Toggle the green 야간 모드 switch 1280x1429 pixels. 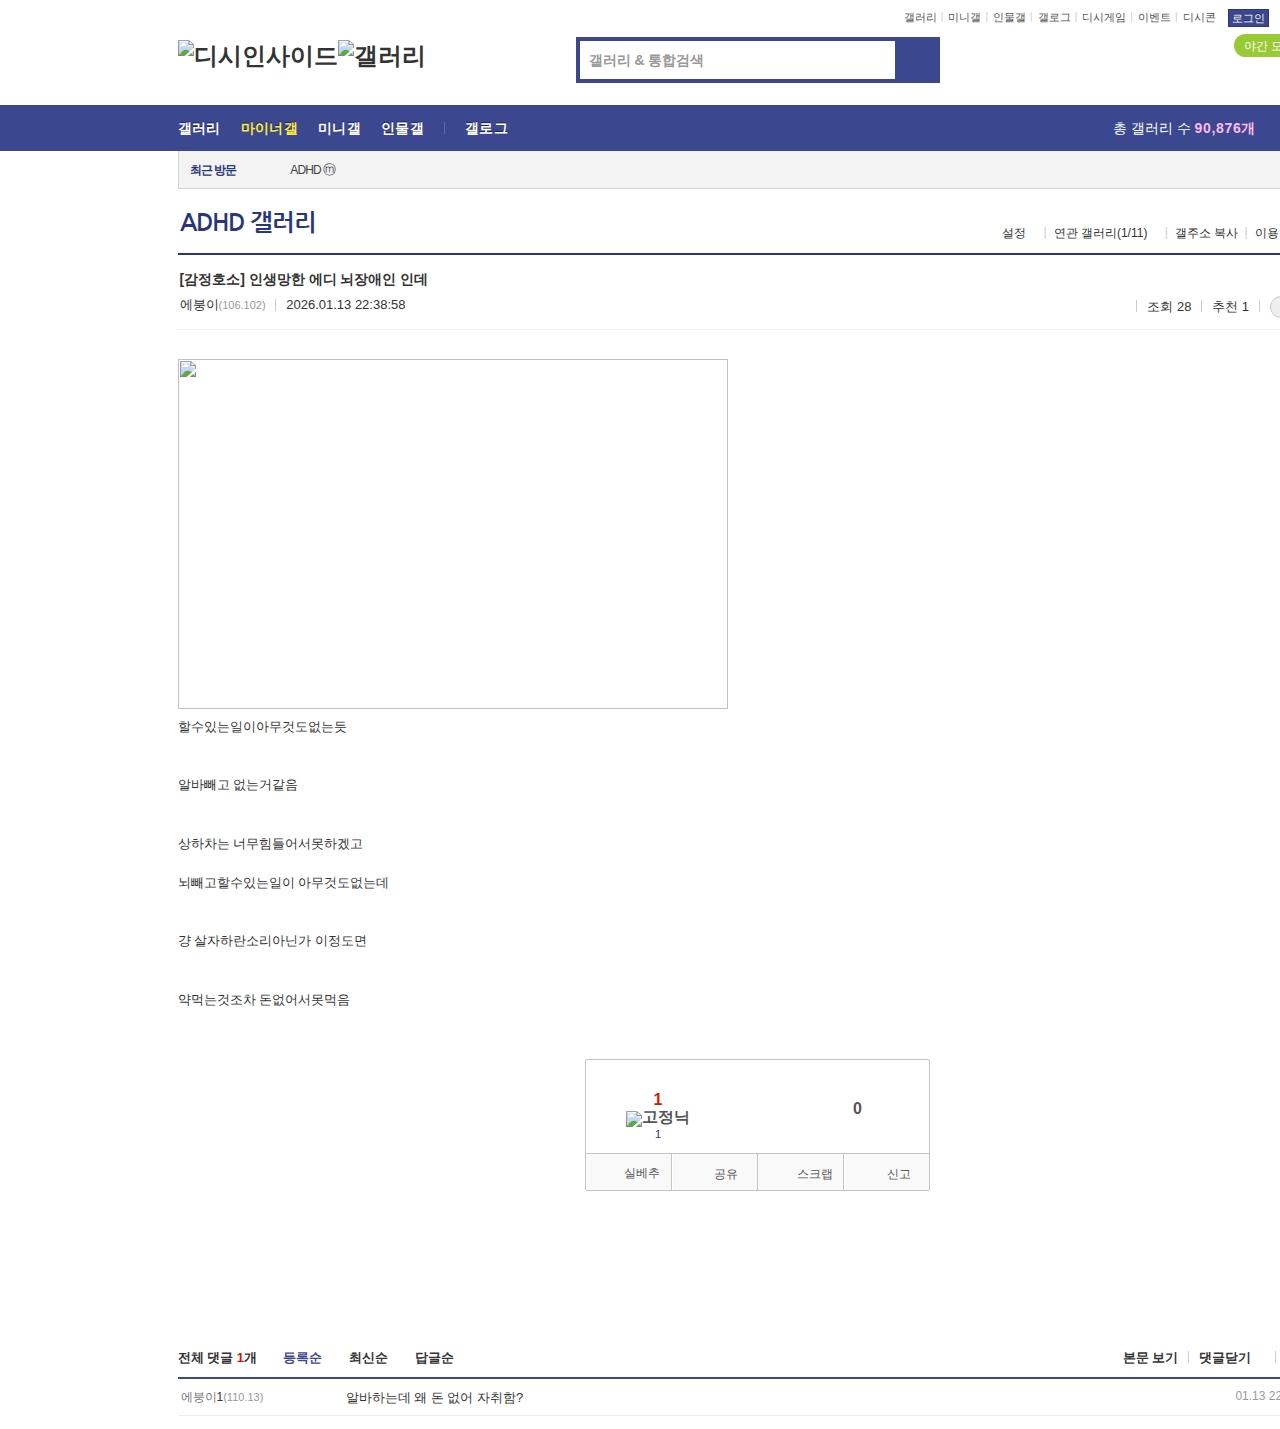1258,46
